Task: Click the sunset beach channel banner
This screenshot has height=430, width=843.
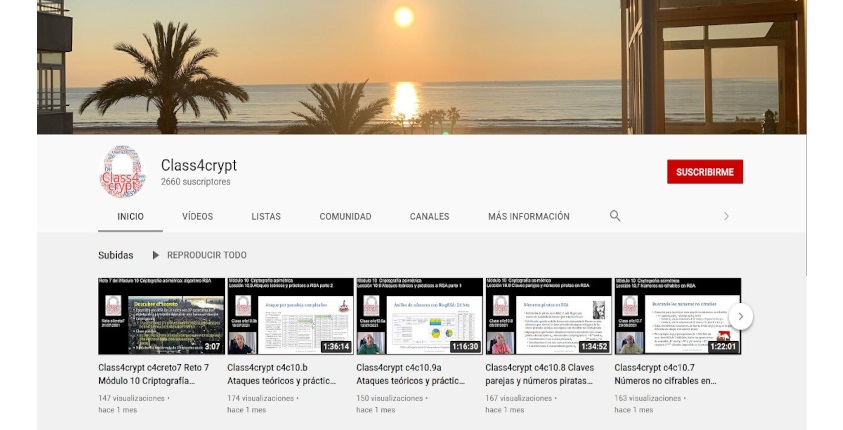Action: [x=421, y=67]
